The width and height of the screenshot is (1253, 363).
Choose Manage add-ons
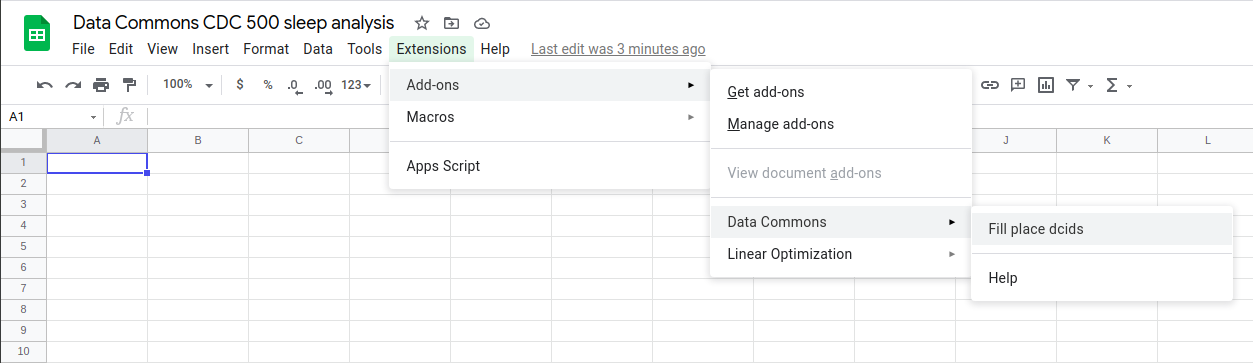840,124
